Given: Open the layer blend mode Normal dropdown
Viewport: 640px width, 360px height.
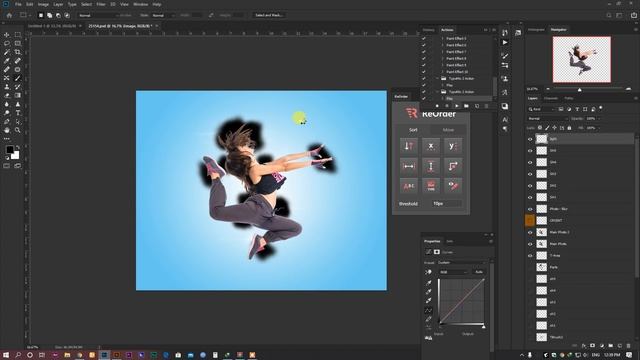Looking at the screenshot, I should [x=547, y=119].
